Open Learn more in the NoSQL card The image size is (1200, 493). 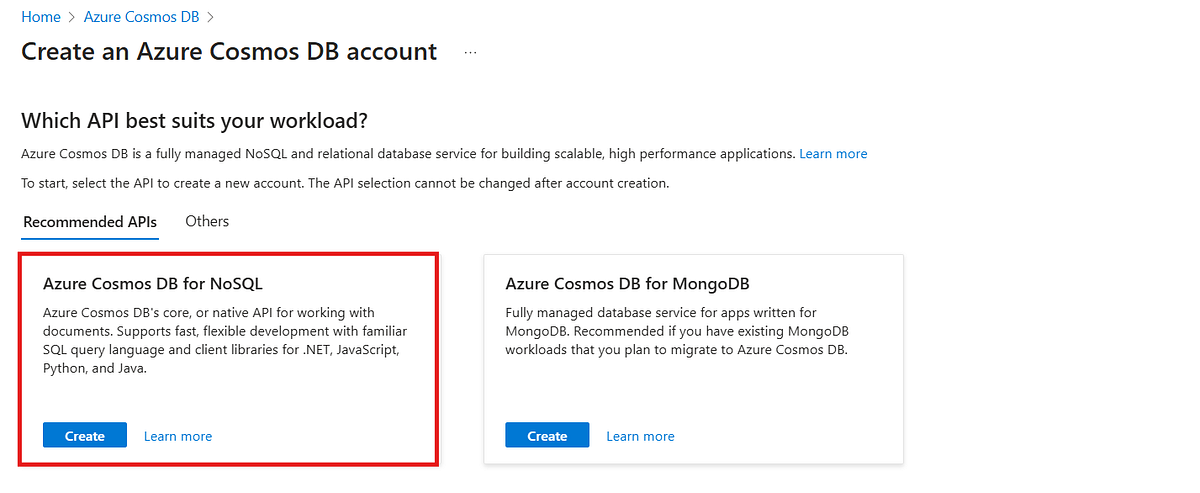(x=178, y=436)
